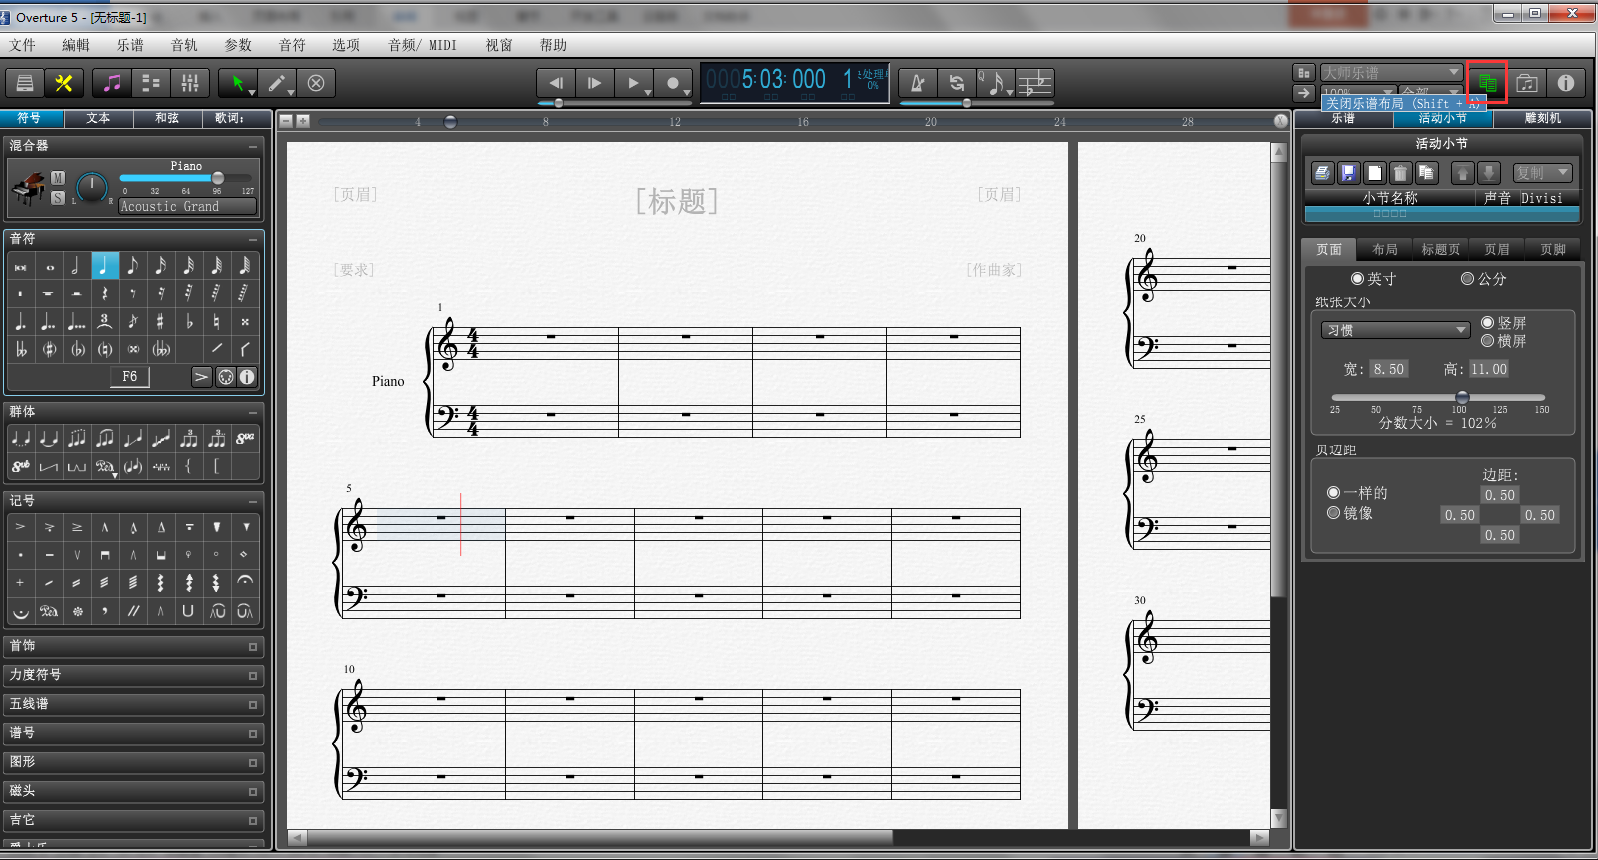The height and width of the screenshot is (860, 1598).
Task: Open the wrench and screwdriver tools panel
Action: pyautogui.click(x=64, y=83)
